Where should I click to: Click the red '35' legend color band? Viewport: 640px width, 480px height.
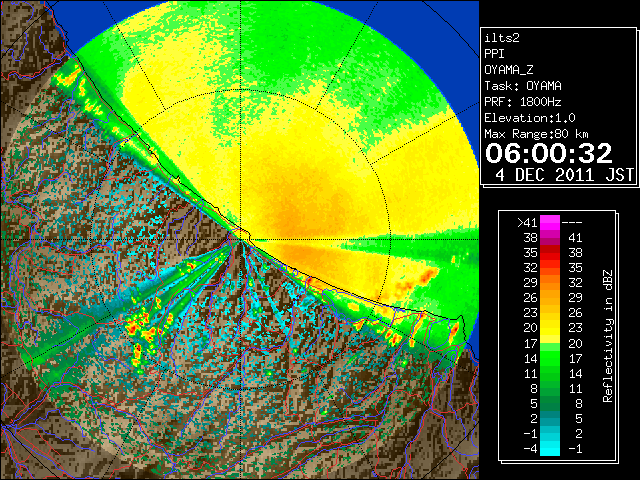(550, 253)
